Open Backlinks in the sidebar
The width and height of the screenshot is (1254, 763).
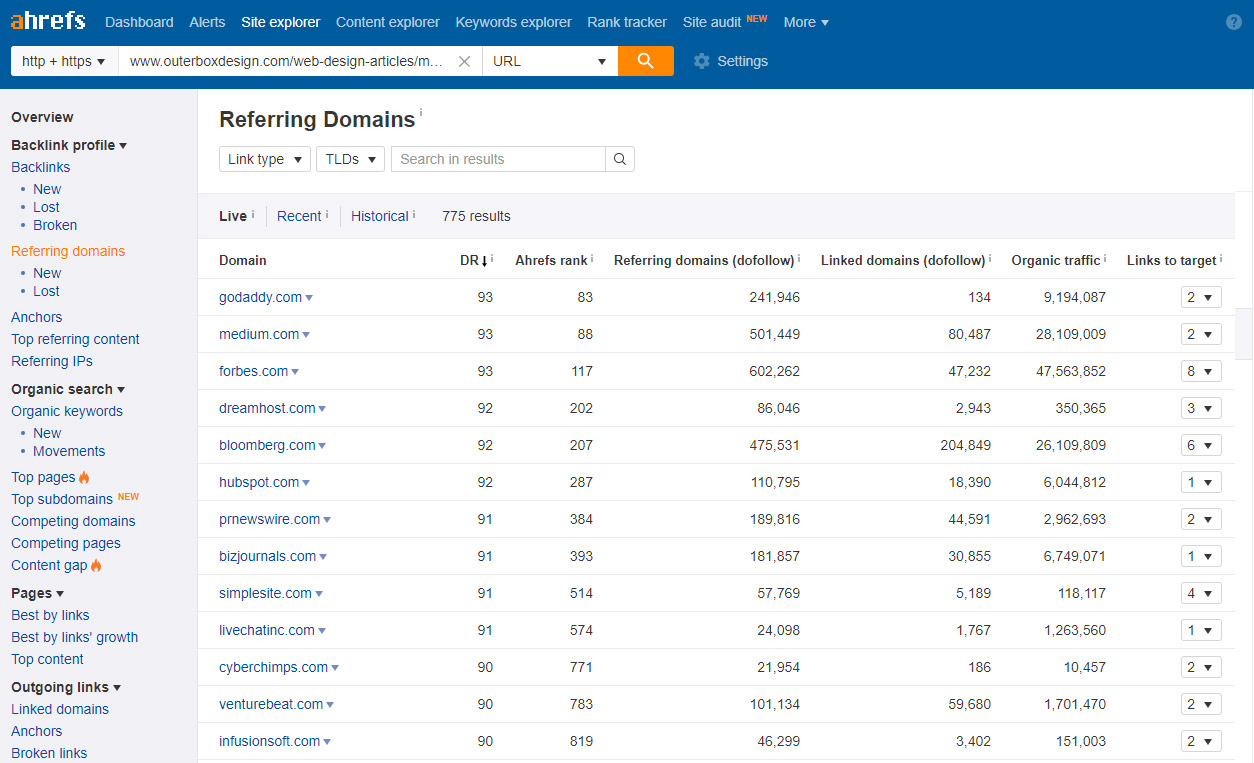(41, 167)
